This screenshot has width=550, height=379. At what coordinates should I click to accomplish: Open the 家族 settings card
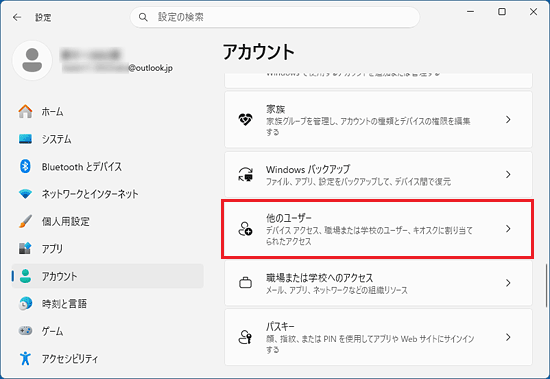[x=378, y=120]
